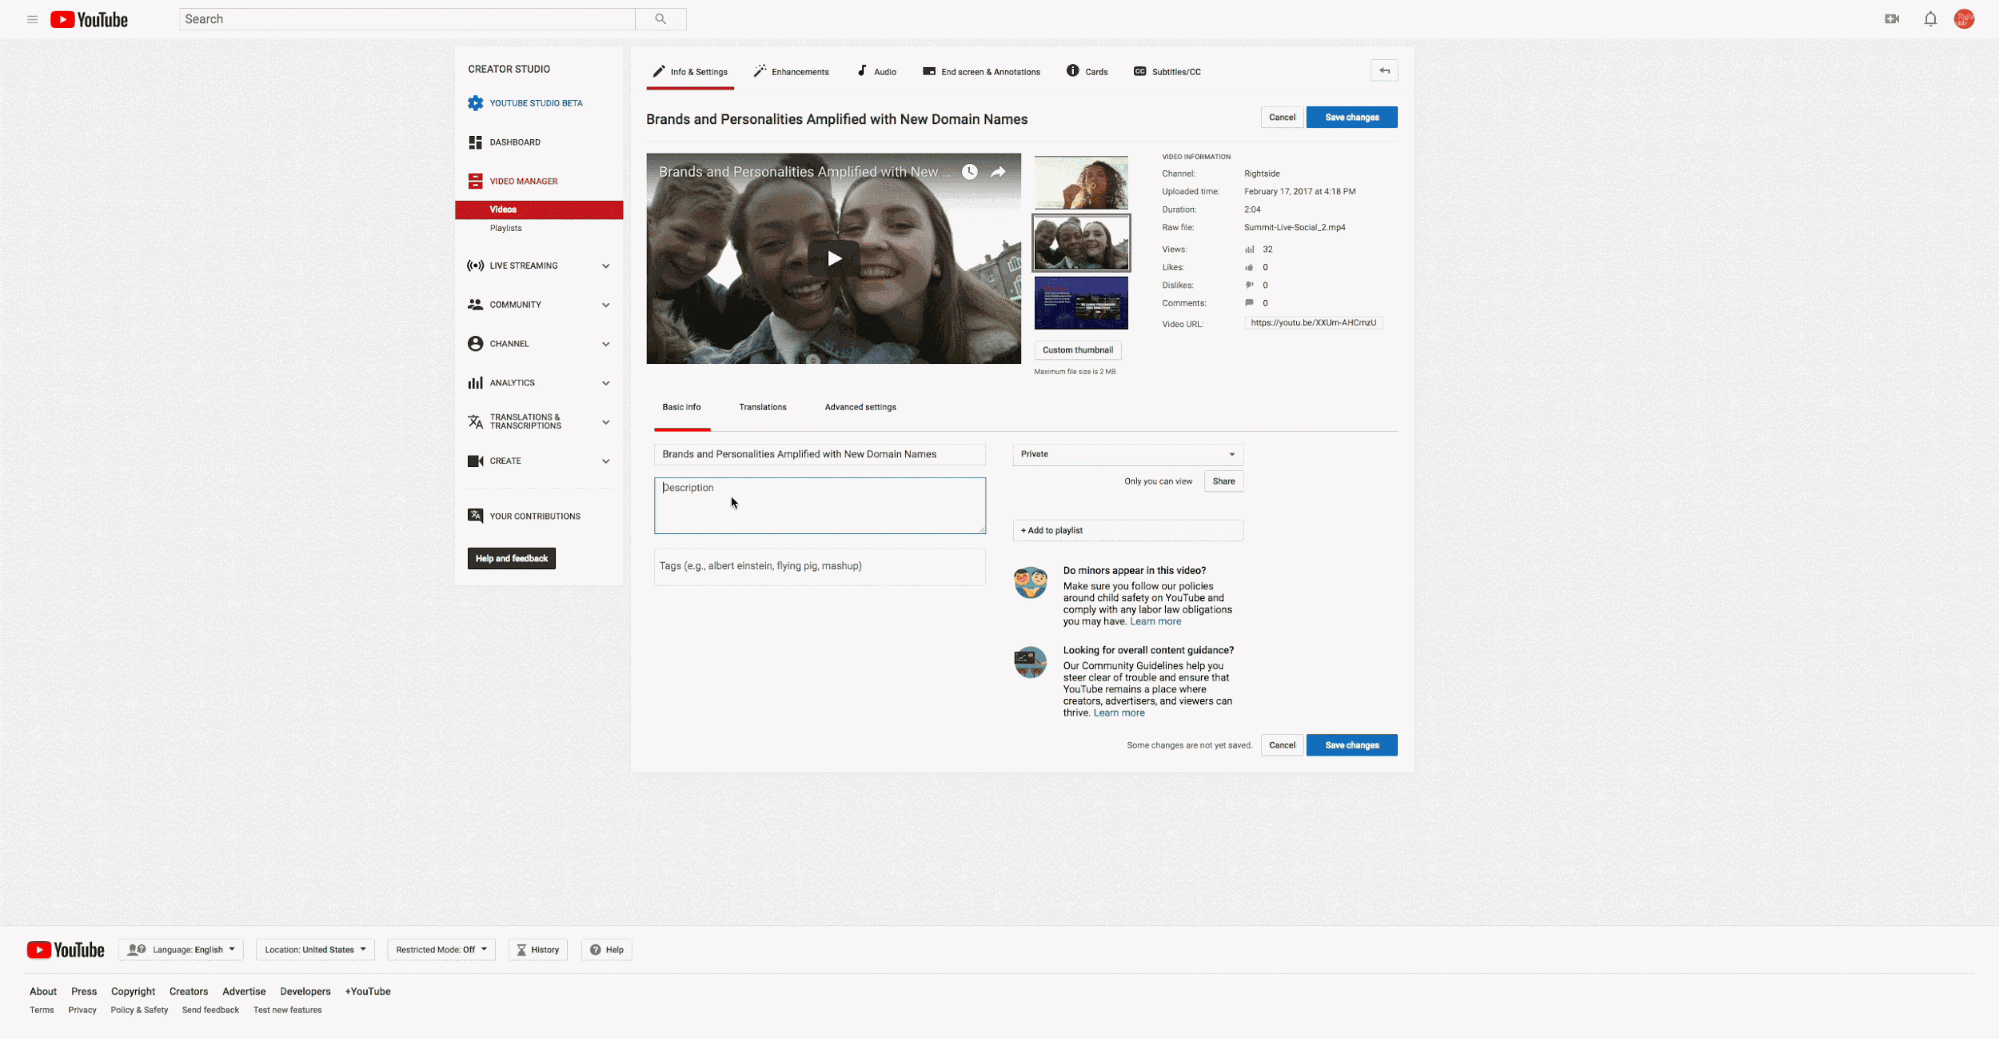Open Dashboard from the Creator Studio sidebar
Viewport: 1999px width, 1039px height.
click(x=517, y=142)
